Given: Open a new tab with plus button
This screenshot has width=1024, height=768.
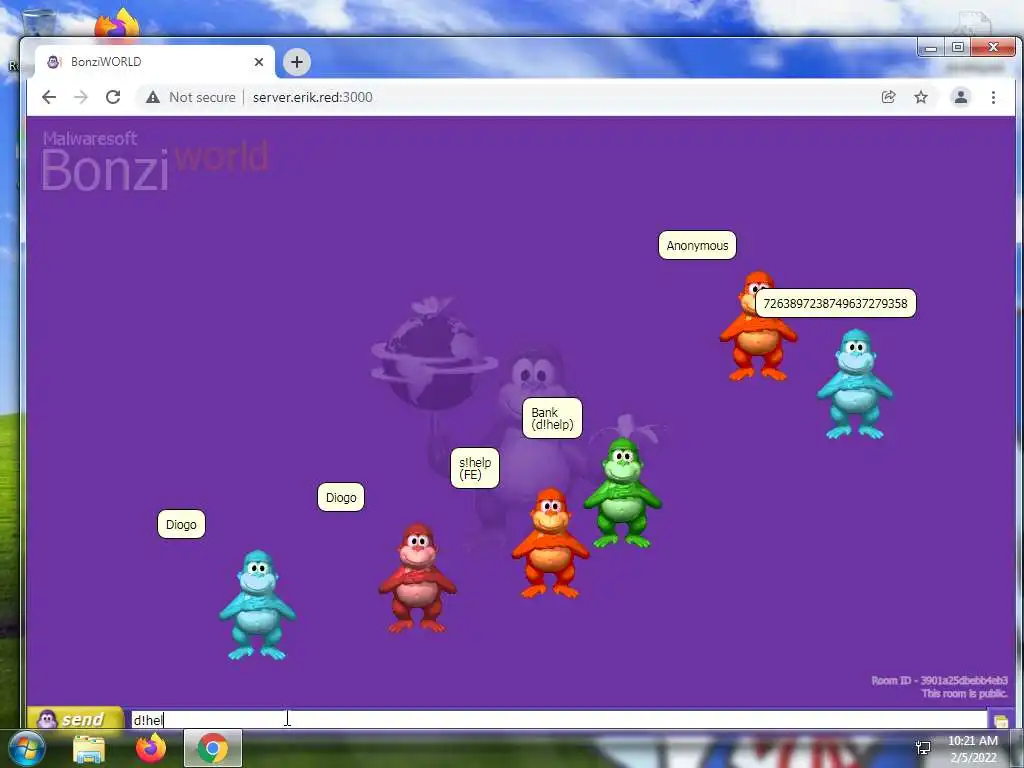Looking at the screenshot, I should click(x=296, y=62).
